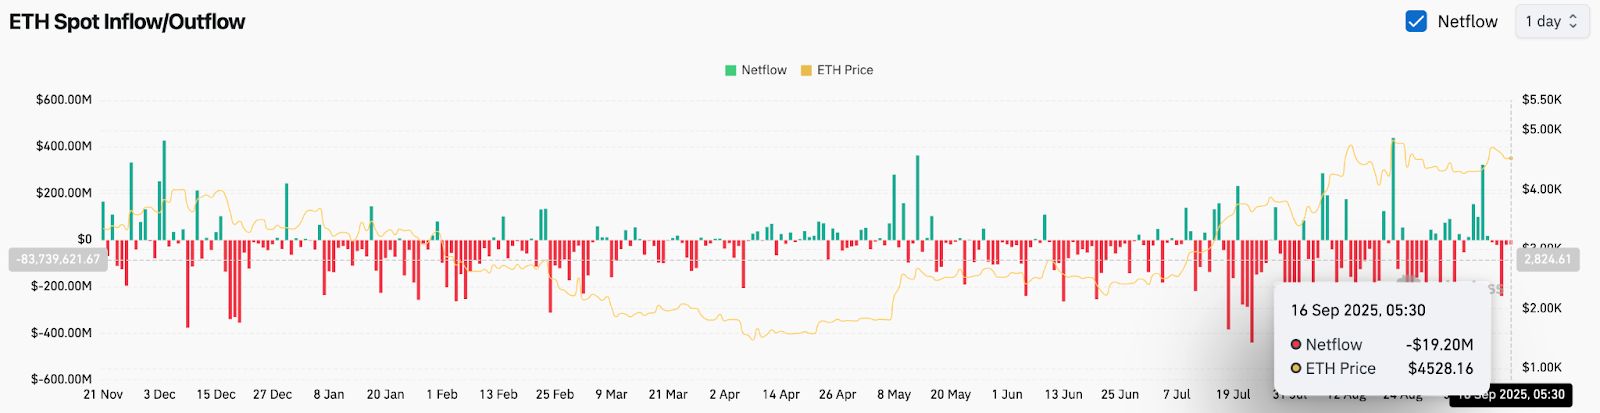This screenshot has width=1600, height=413.
Task: Click the red Netflow dot in tooltip
Action: pos(1296,344)
